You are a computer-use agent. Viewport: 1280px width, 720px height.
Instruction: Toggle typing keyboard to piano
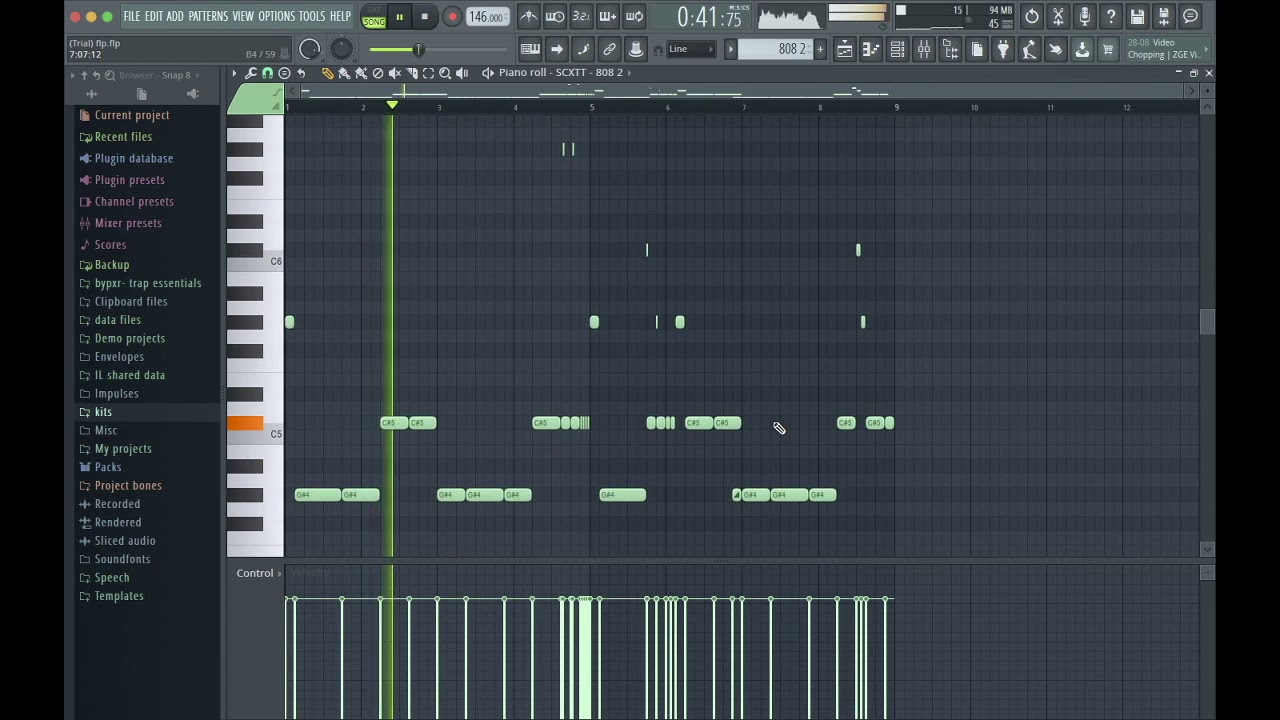coord(530,50)
